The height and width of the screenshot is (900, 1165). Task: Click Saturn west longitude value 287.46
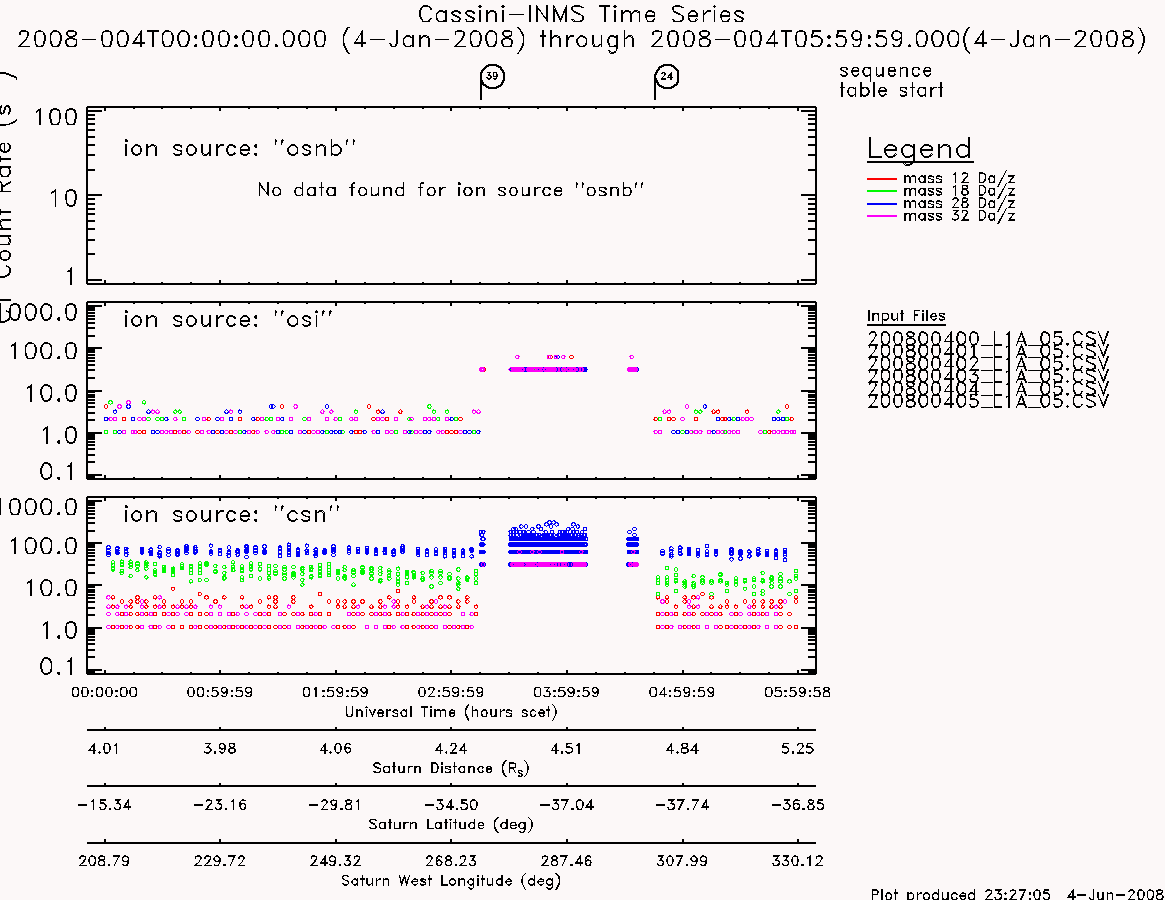coord(566,861)
